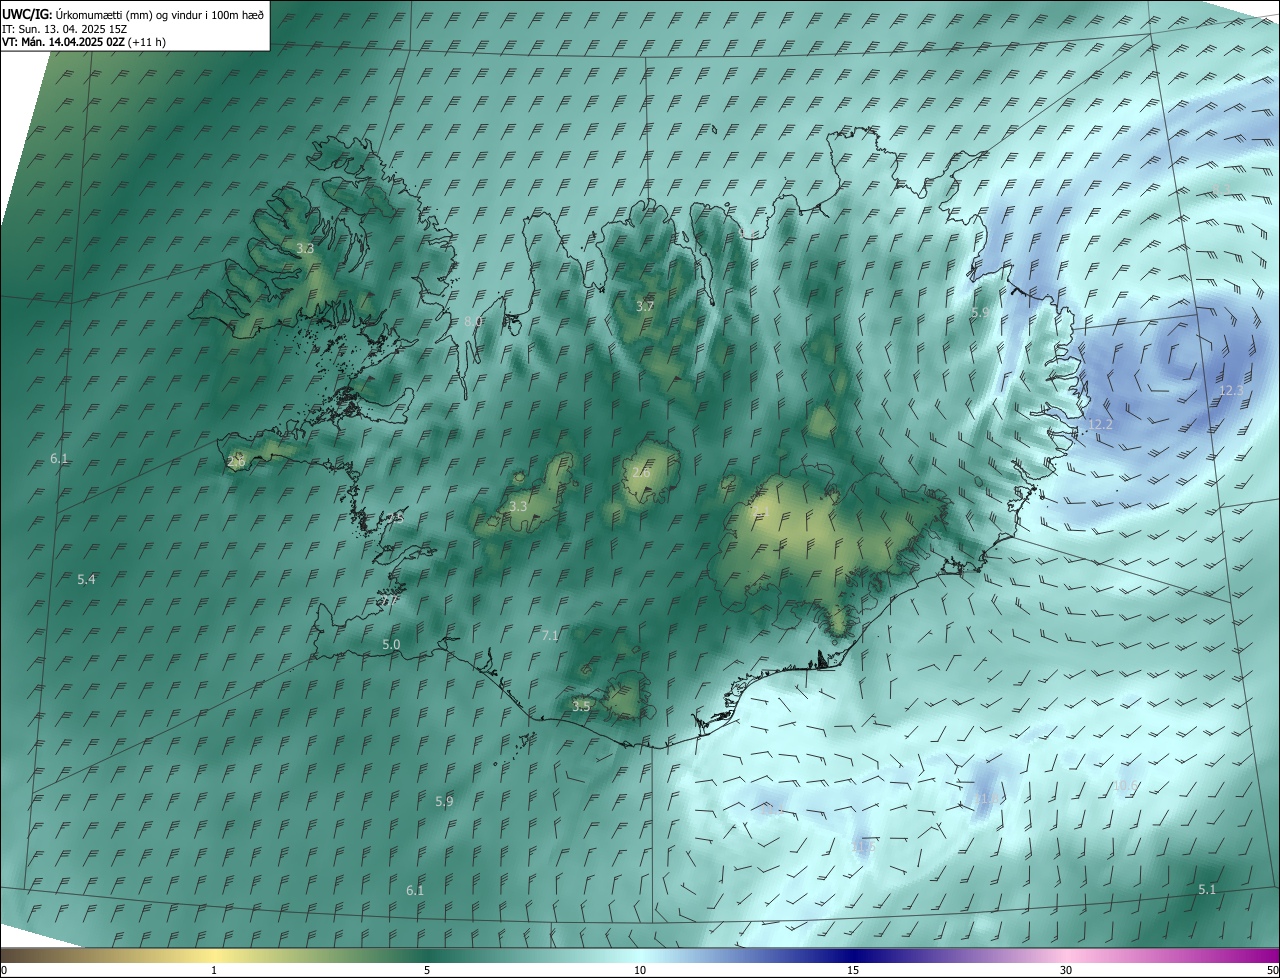Click the "(+11 h)" forecast offset text

click(147, 42)
